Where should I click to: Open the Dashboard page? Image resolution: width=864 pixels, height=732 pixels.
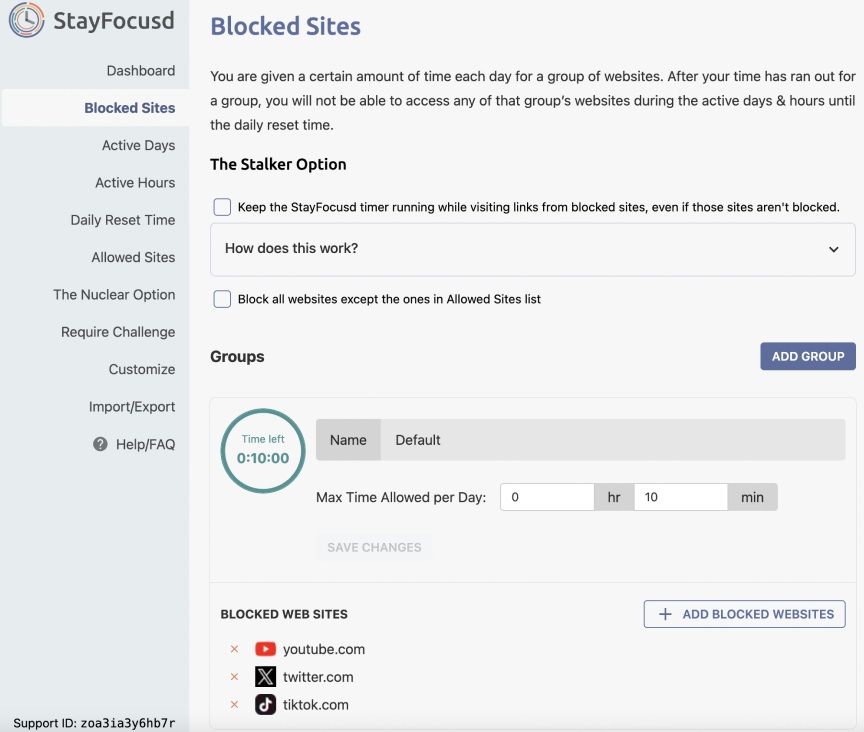coord(141,71)
